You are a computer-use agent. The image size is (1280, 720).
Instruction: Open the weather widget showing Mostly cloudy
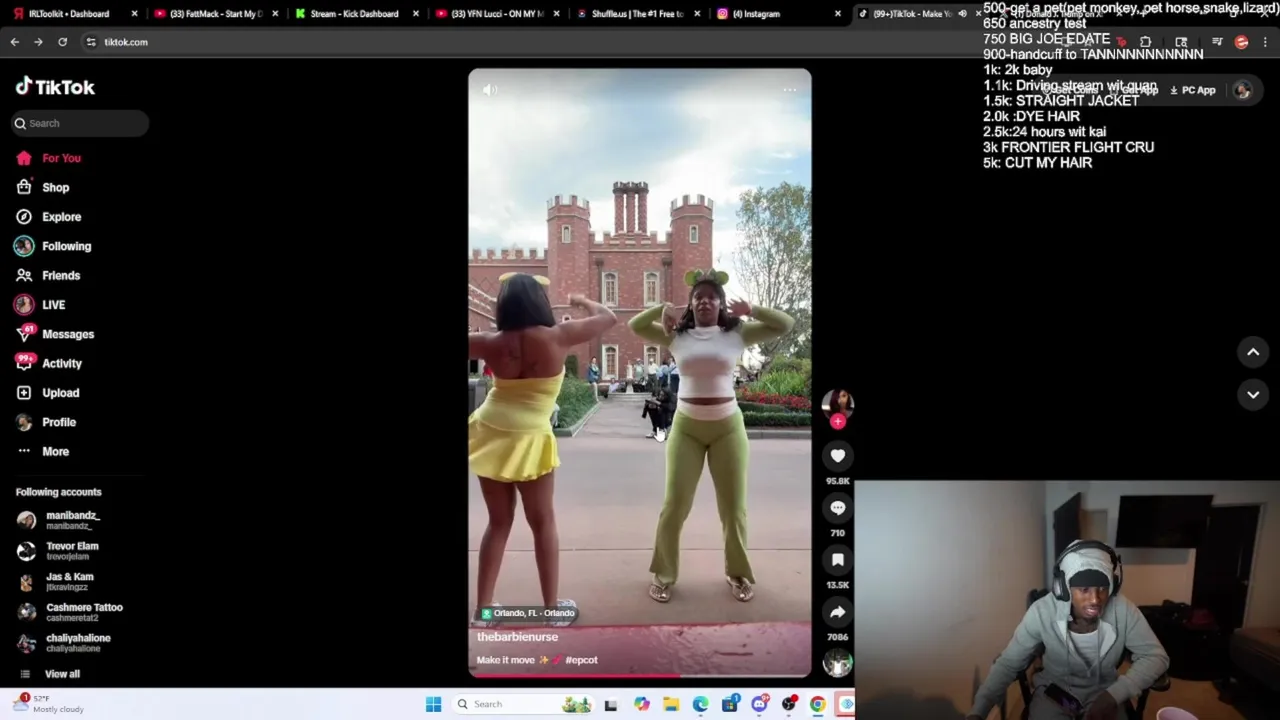[48, 704]
